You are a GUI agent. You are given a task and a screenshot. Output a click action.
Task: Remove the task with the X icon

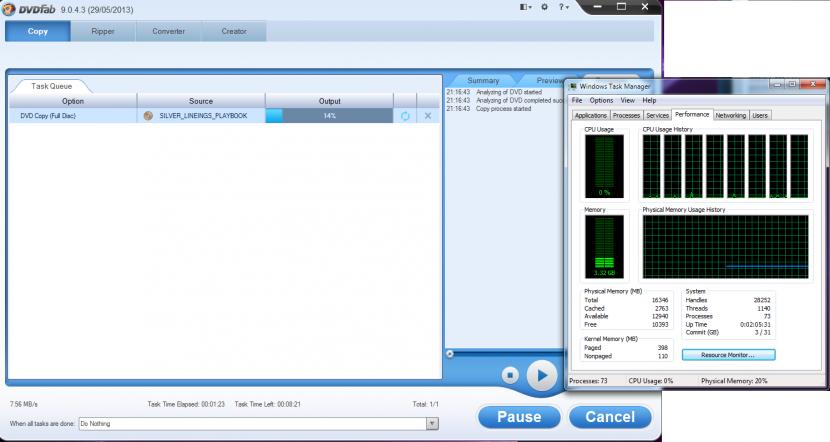pos(428,116)
